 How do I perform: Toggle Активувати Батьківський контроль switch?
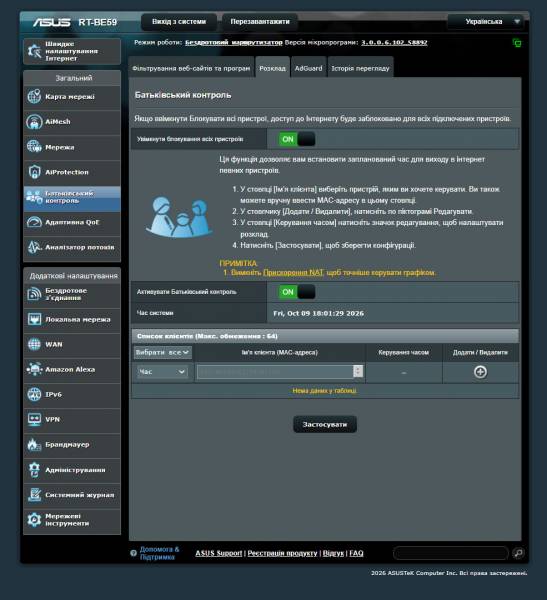297,292
